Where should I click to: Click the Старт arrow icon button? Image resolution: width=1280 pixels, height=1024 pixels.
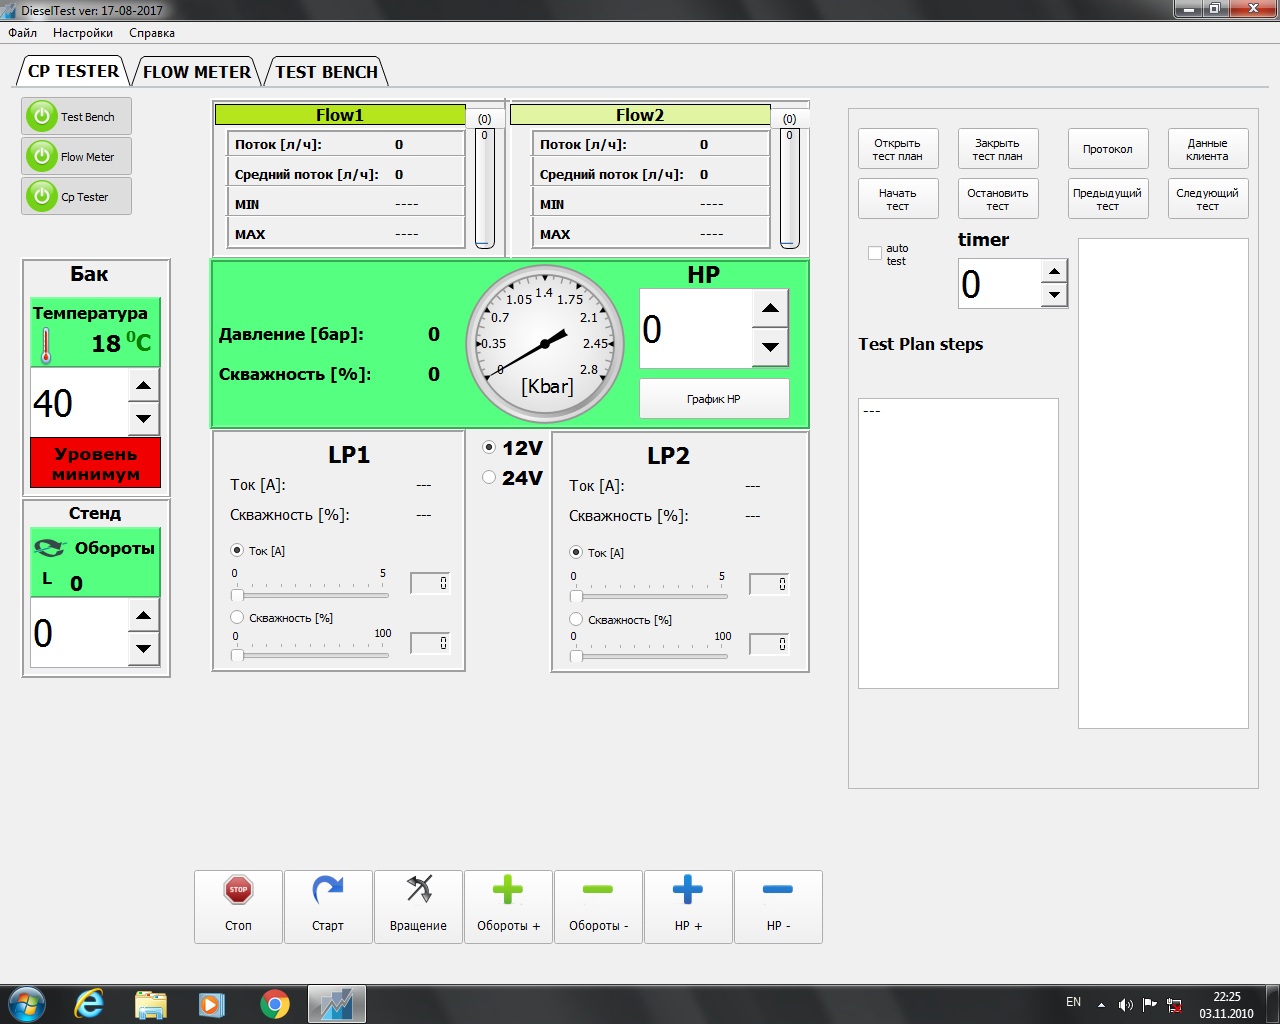coord(328,906)
